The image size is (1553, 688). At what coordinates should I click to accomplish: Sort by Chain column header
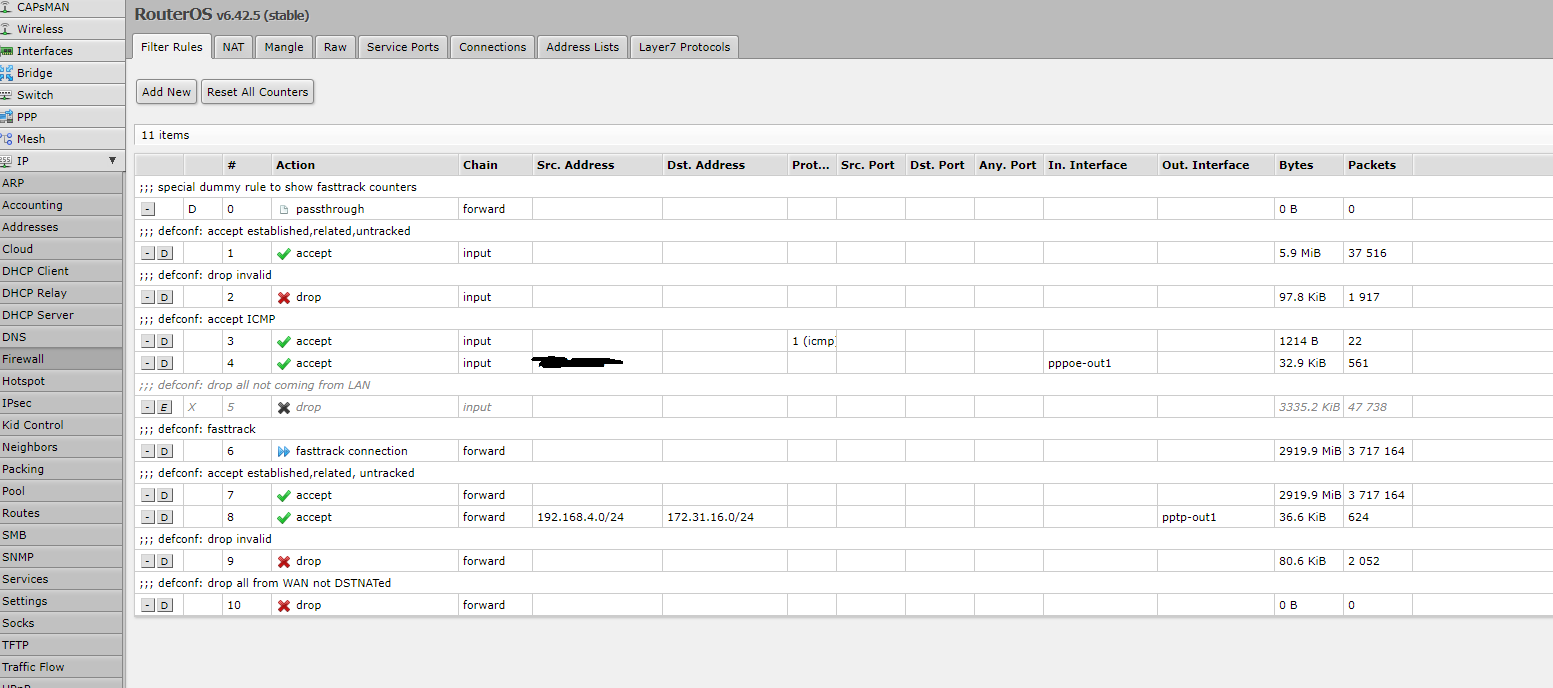point(495,165)
